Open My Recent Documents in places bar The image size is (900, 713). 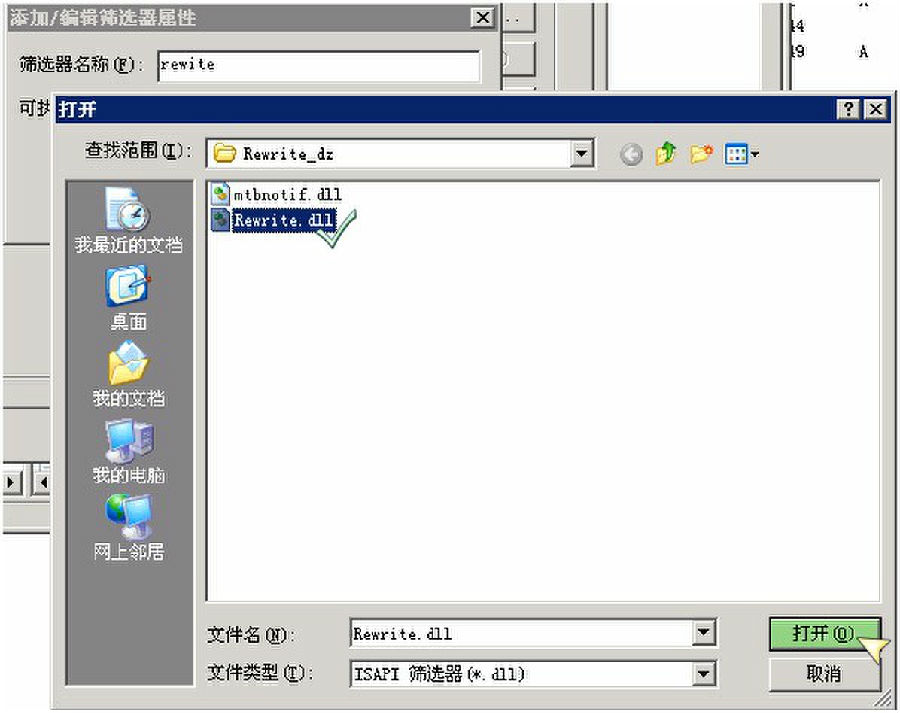tap(129, 221)
